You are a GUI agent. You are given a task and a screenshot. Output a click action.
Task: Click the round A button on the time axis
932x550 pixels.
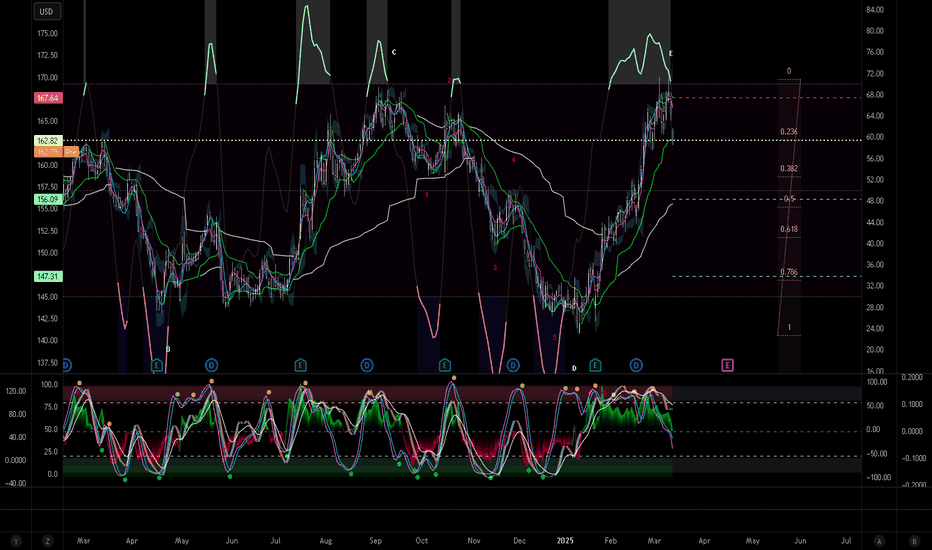(879, 541)
